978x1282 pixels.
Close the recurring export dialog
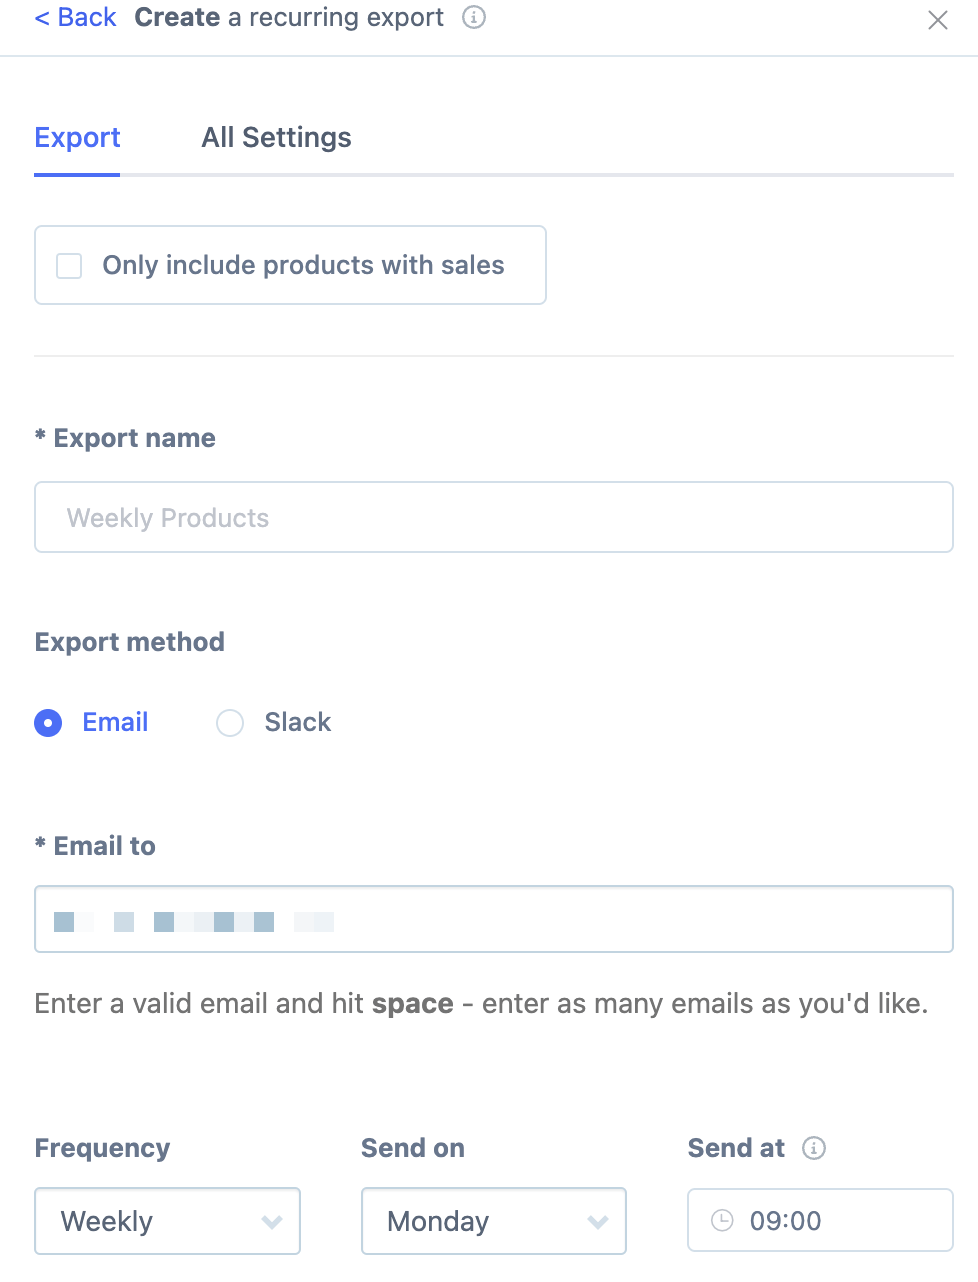point(937,20)
